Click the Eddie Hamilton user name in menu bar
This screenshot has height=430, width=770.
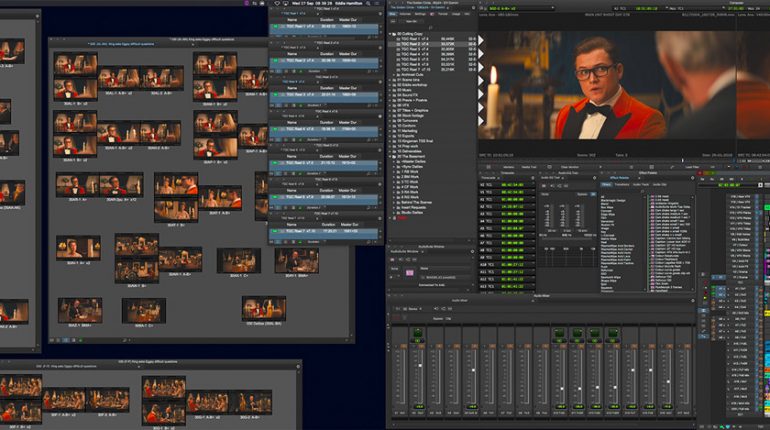(x=349, y=3)
